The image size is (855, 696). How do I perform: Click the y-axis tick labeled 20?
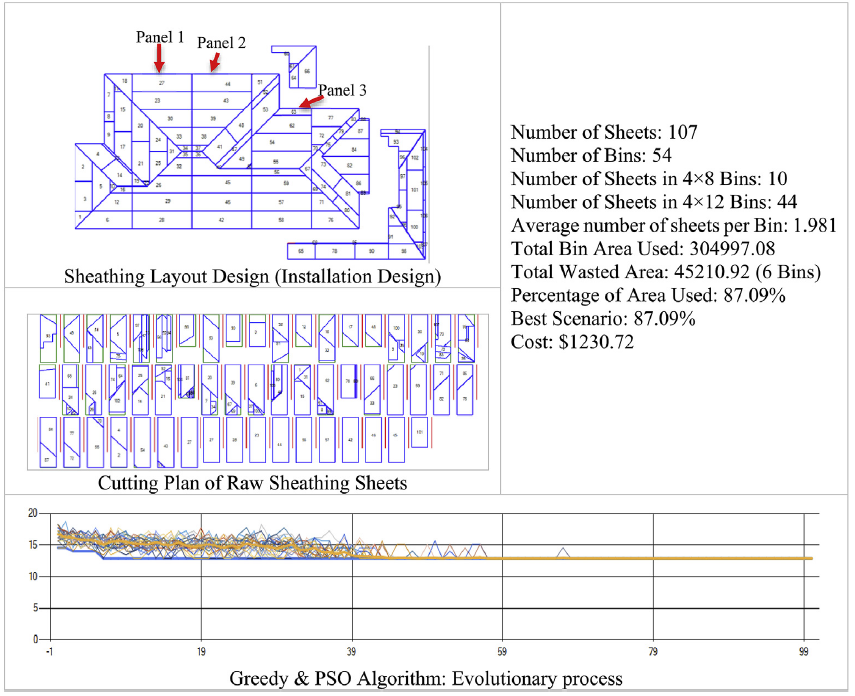31,513
